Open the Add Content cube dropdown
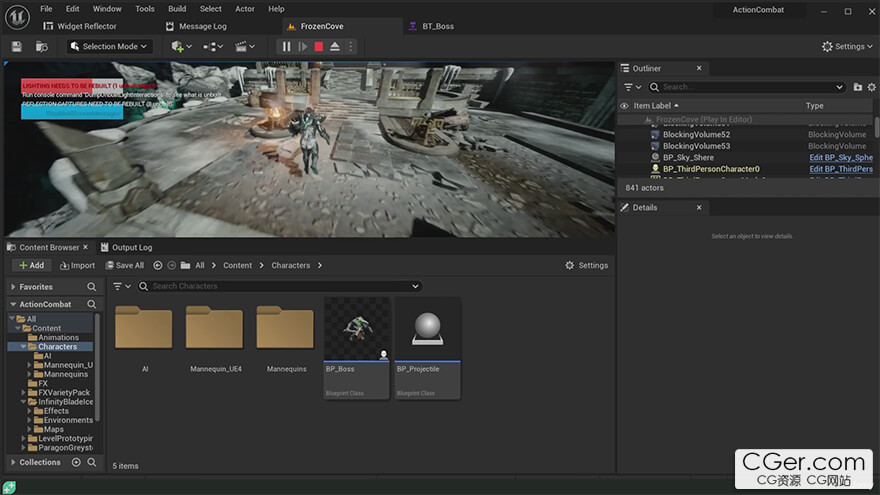Screen dimensions: 880x495 pyautogui.click(x=181, y=47)
